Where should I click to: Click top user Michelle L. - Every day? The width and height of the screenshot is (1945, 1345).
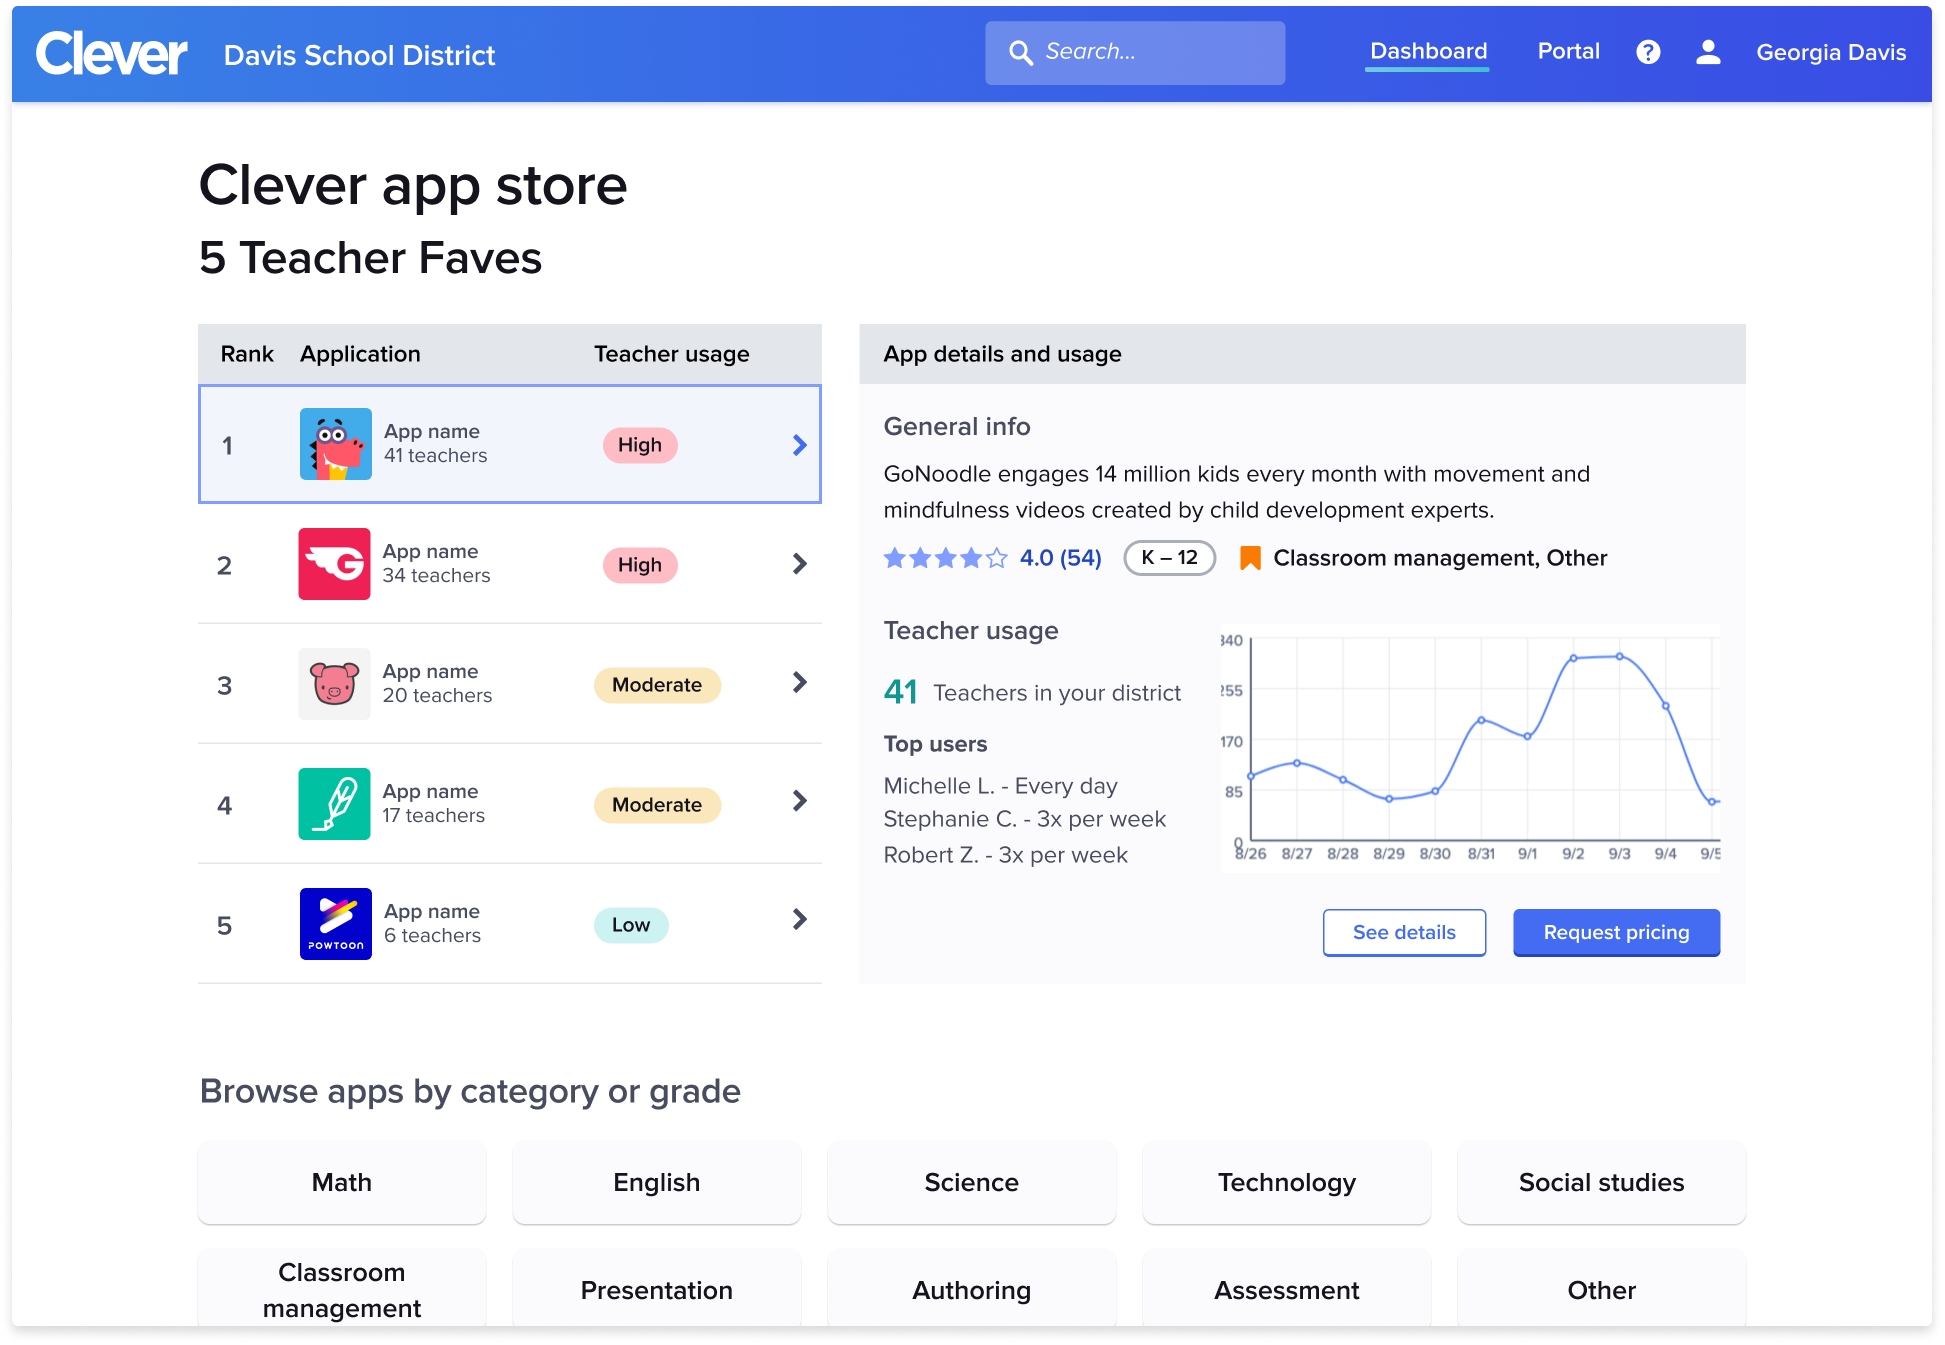point(1000,786)
